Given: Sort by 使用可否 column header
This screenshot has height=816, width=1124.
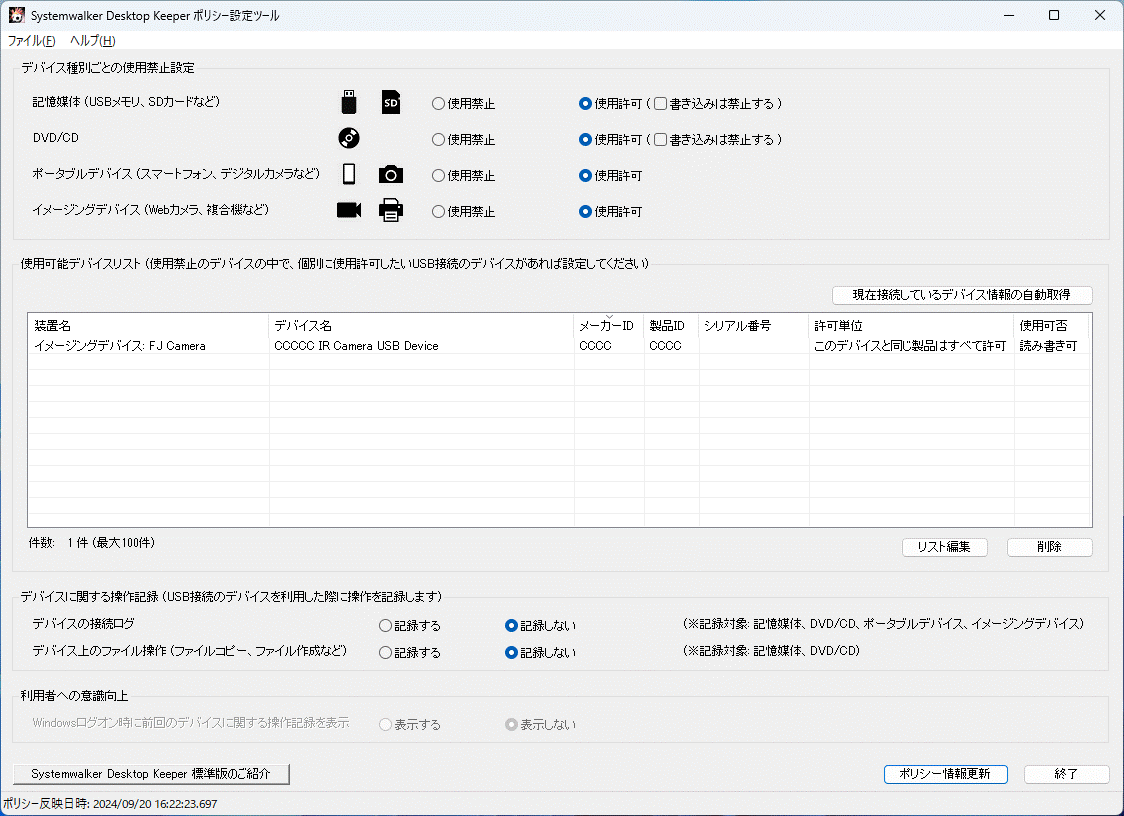Looking at the screenshot, I should click(x=1052, y=326).
